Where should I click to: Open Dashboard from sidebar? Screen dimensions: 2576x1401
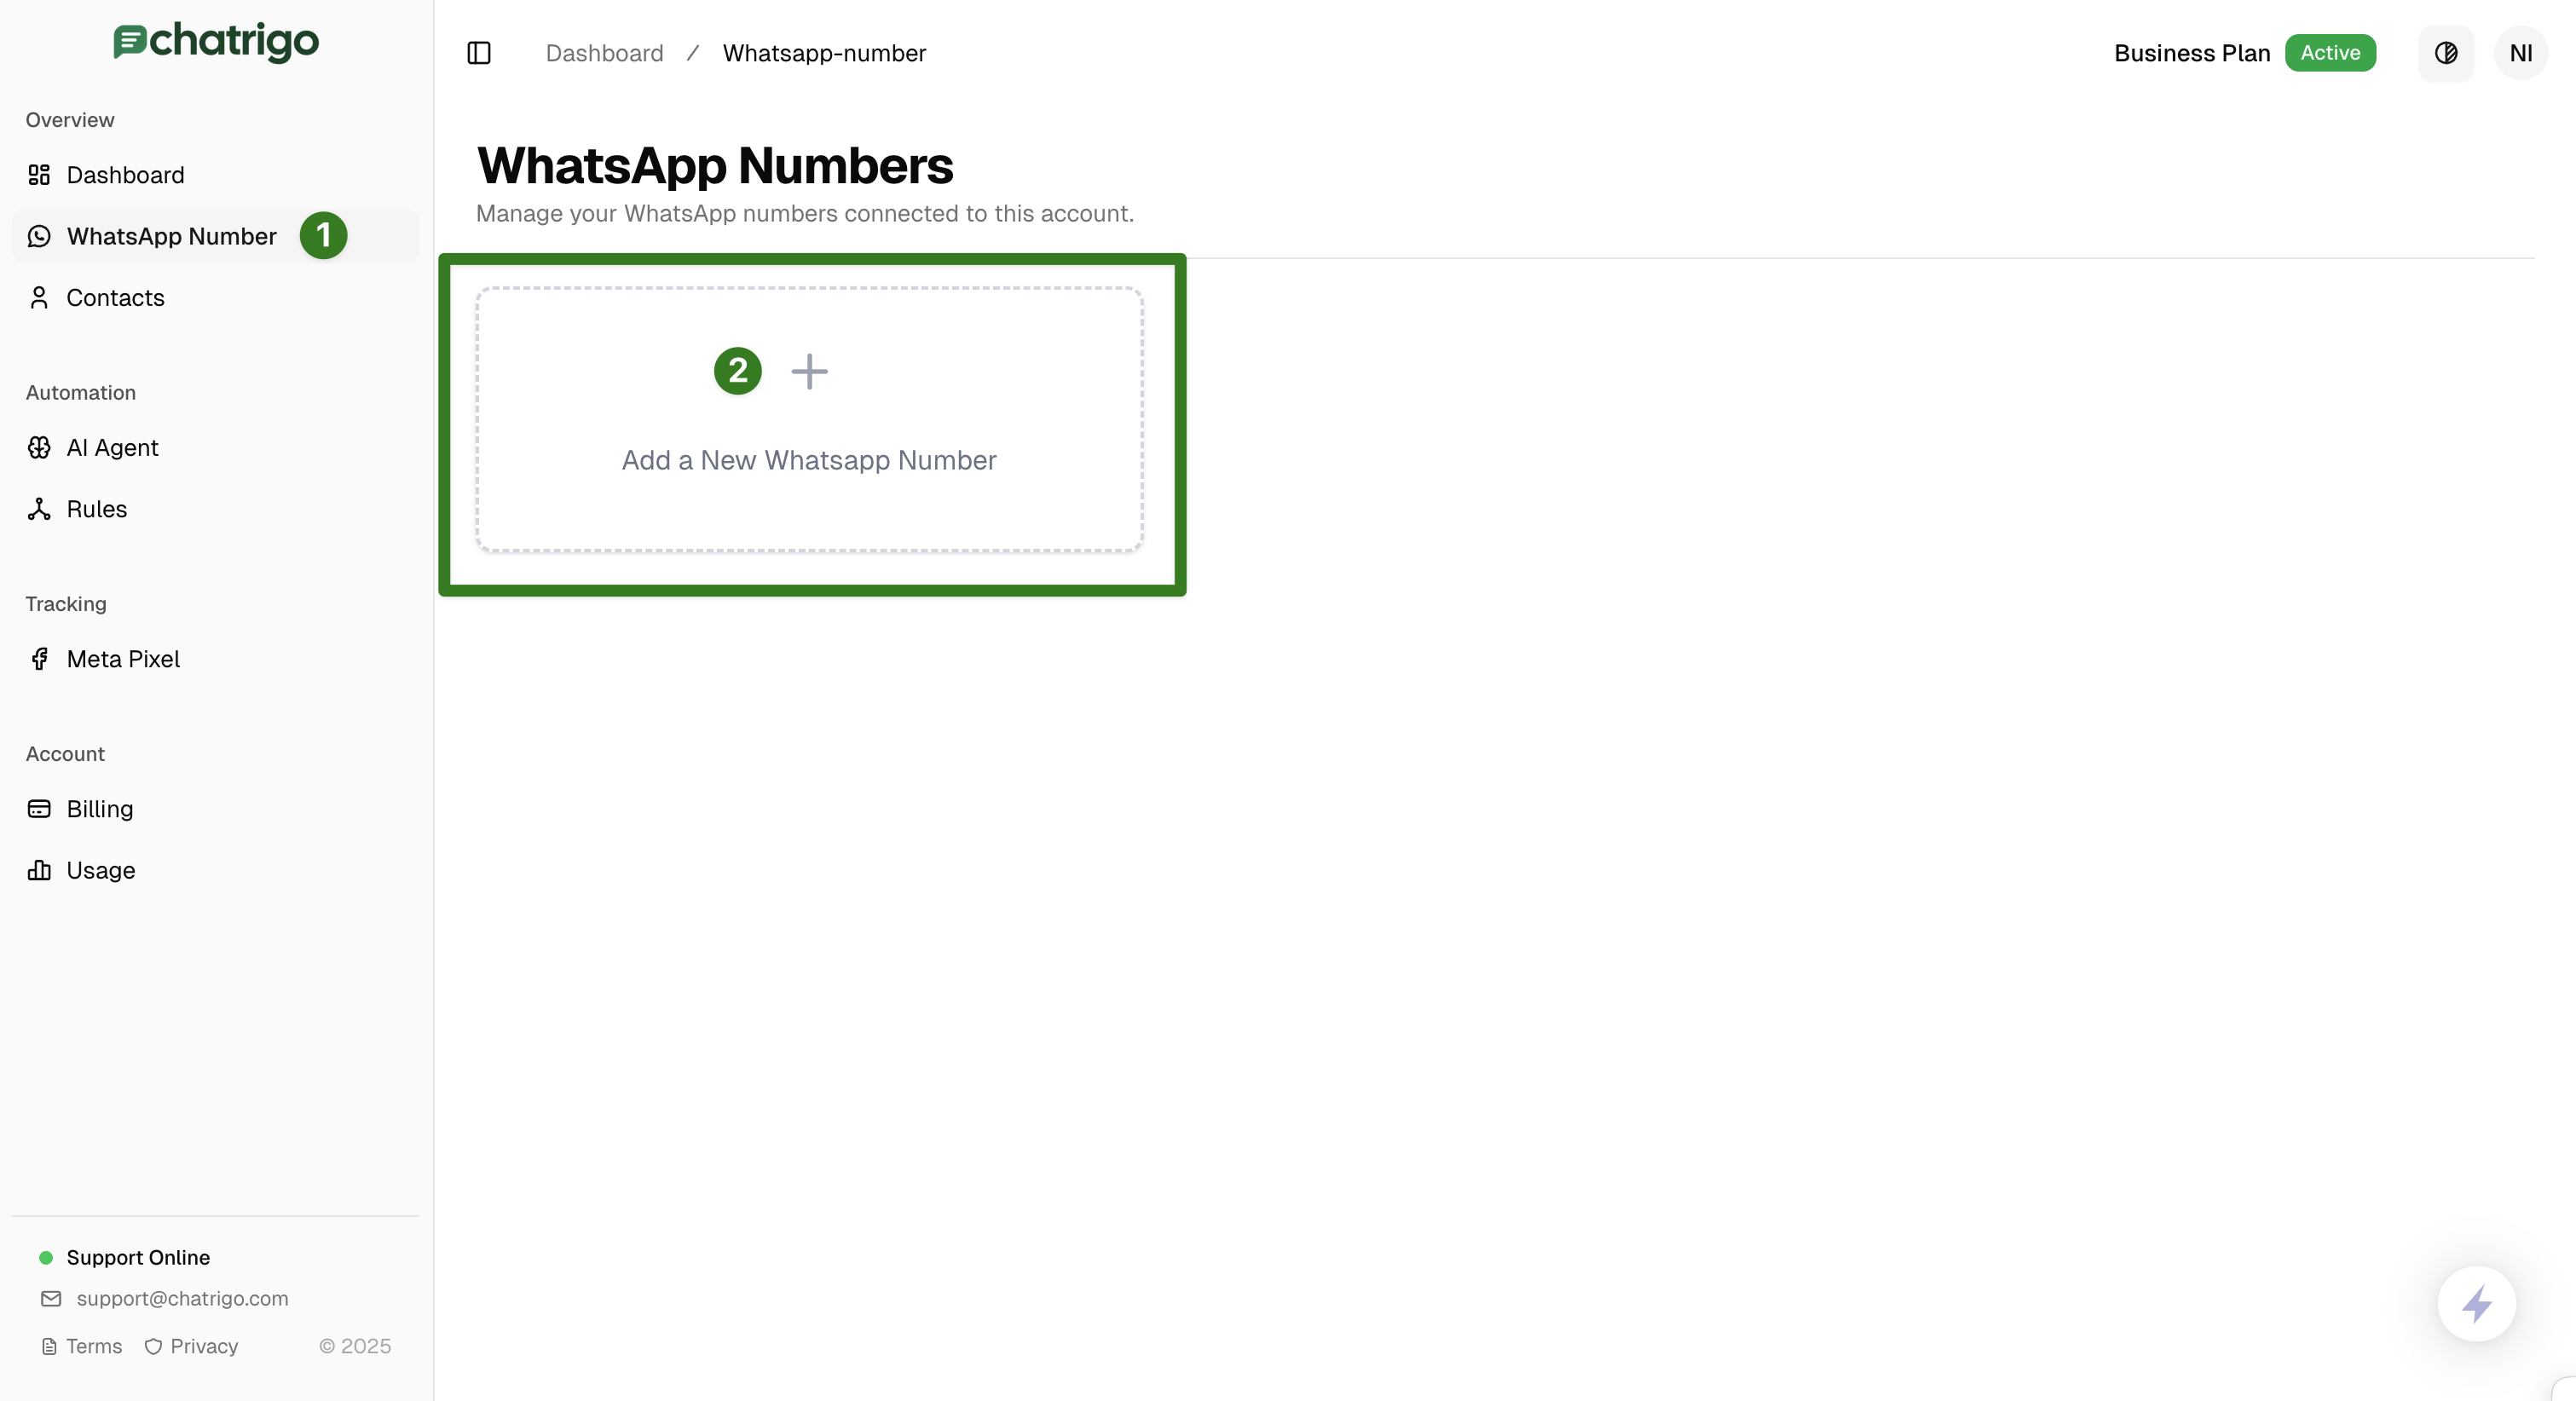click(125, 175)
